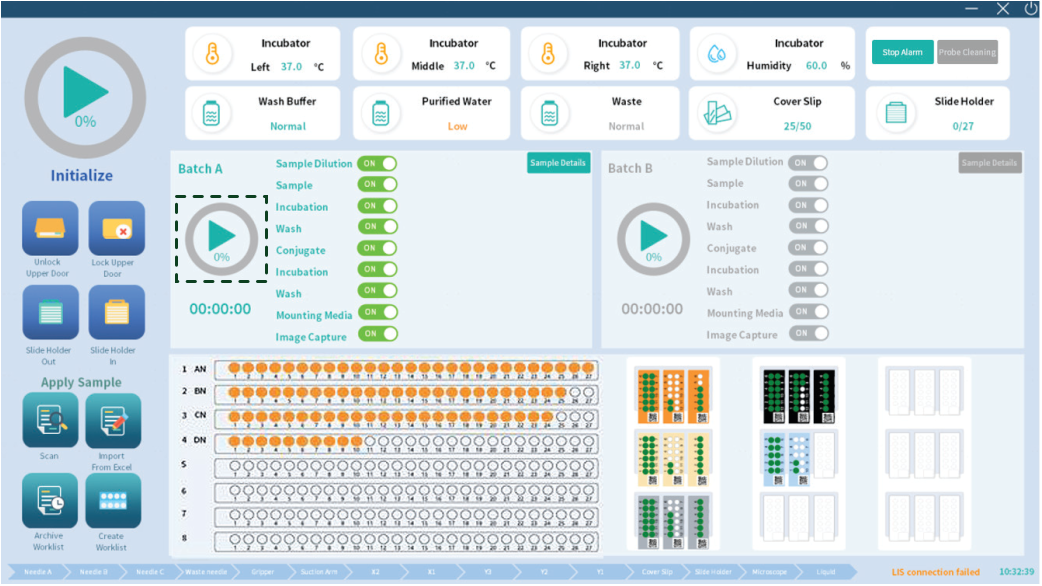Viewport: 1042px width, 586px height.
Task: Click the power icon in the title bar
Action: click(1031, 9)
